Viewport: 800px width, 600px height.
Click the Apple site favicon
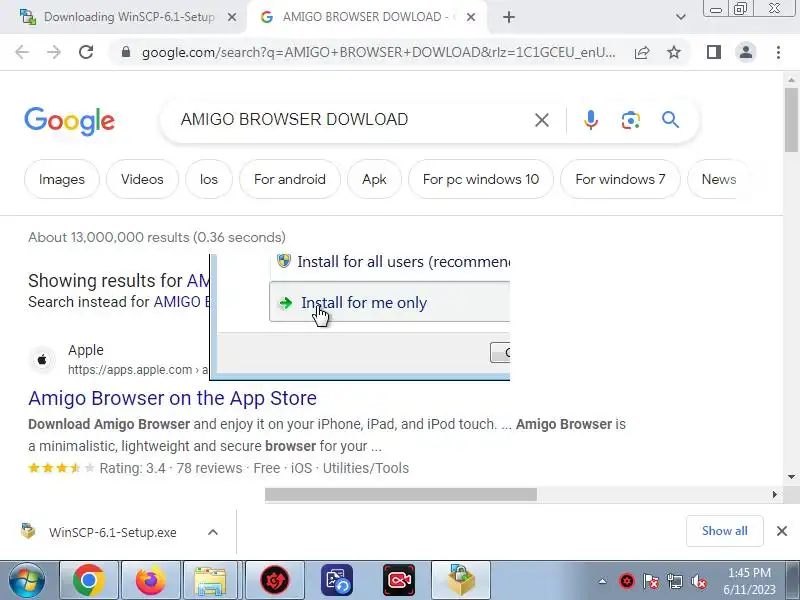[x=42, y=360]
